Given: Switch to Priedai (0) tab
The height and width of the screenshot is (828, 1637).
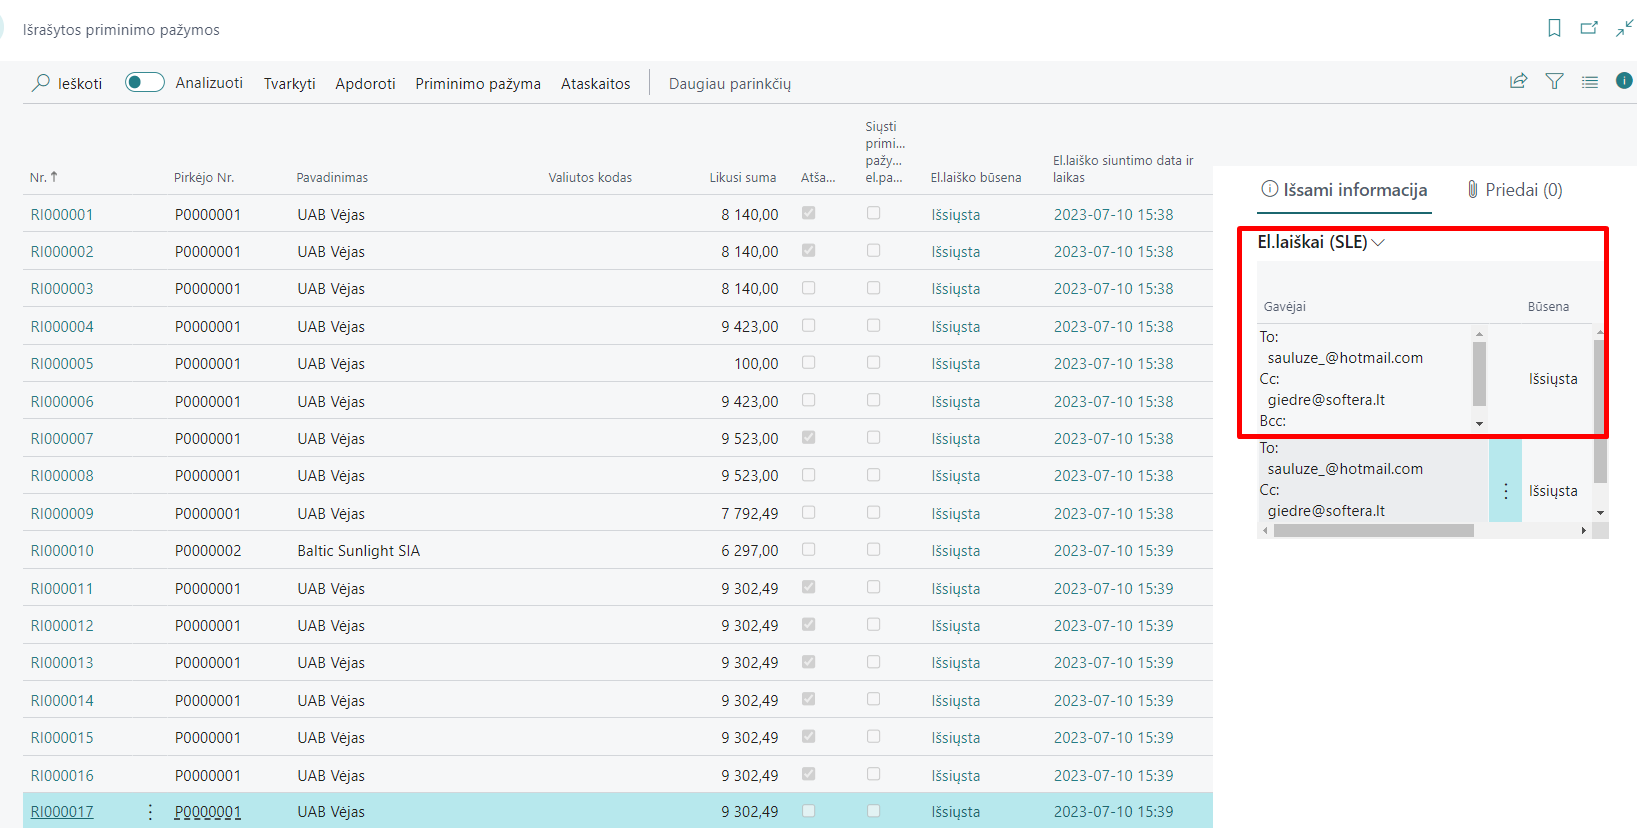Looking at the screenshot, I should 1514,189.
